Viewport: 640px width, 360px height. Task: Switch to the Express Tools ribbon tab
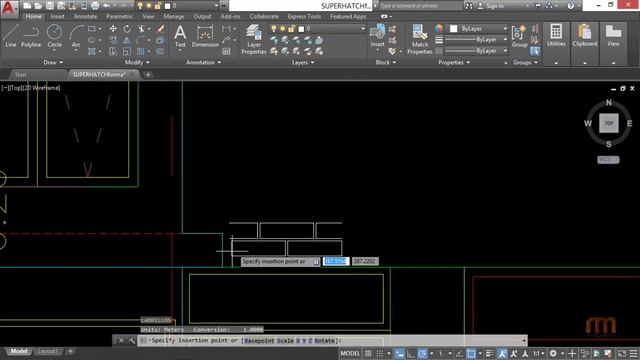[304, 16]
